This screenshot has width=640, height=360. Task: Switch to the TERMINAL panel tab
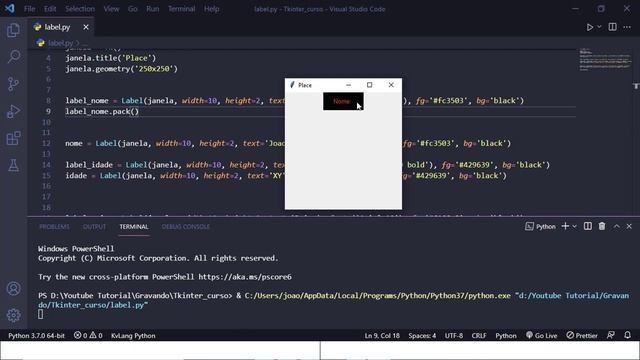[134, 227]
